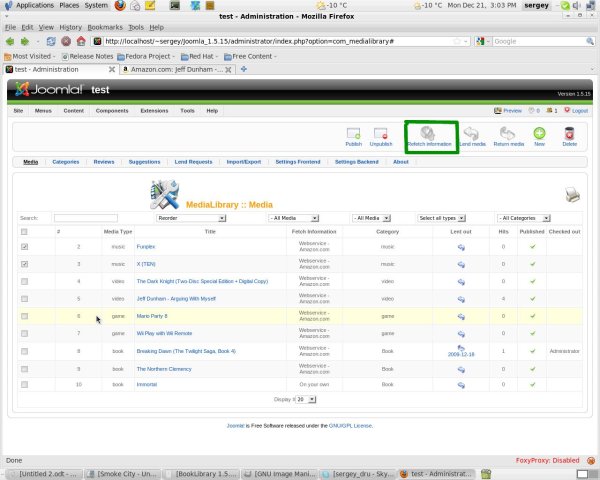Toggle the select-all checkbox in table header
Screen dimensions: 600x480
24,232
